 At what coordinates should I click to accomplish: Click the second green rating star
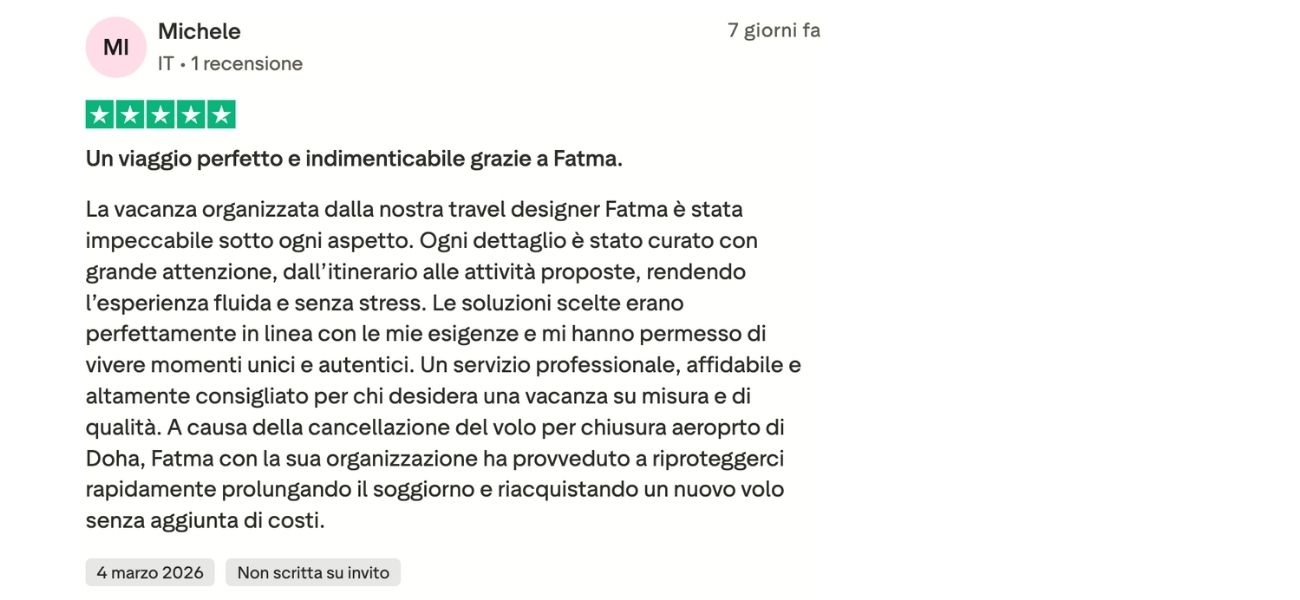(x=130, y=115)
